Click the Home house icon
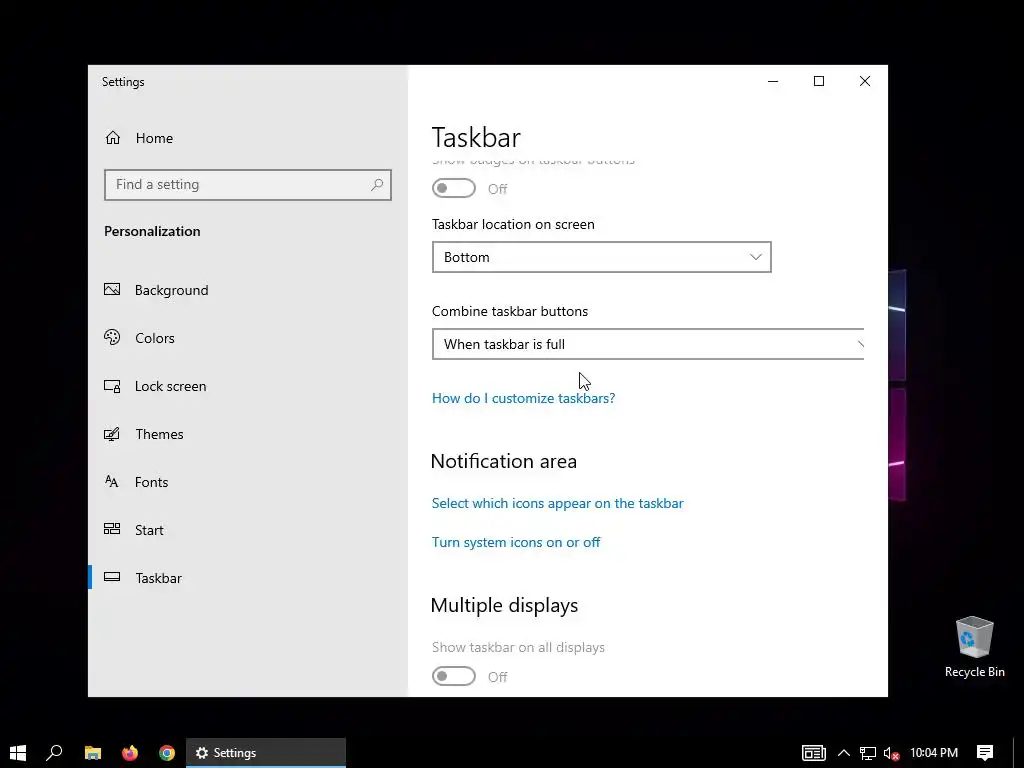 113,138
